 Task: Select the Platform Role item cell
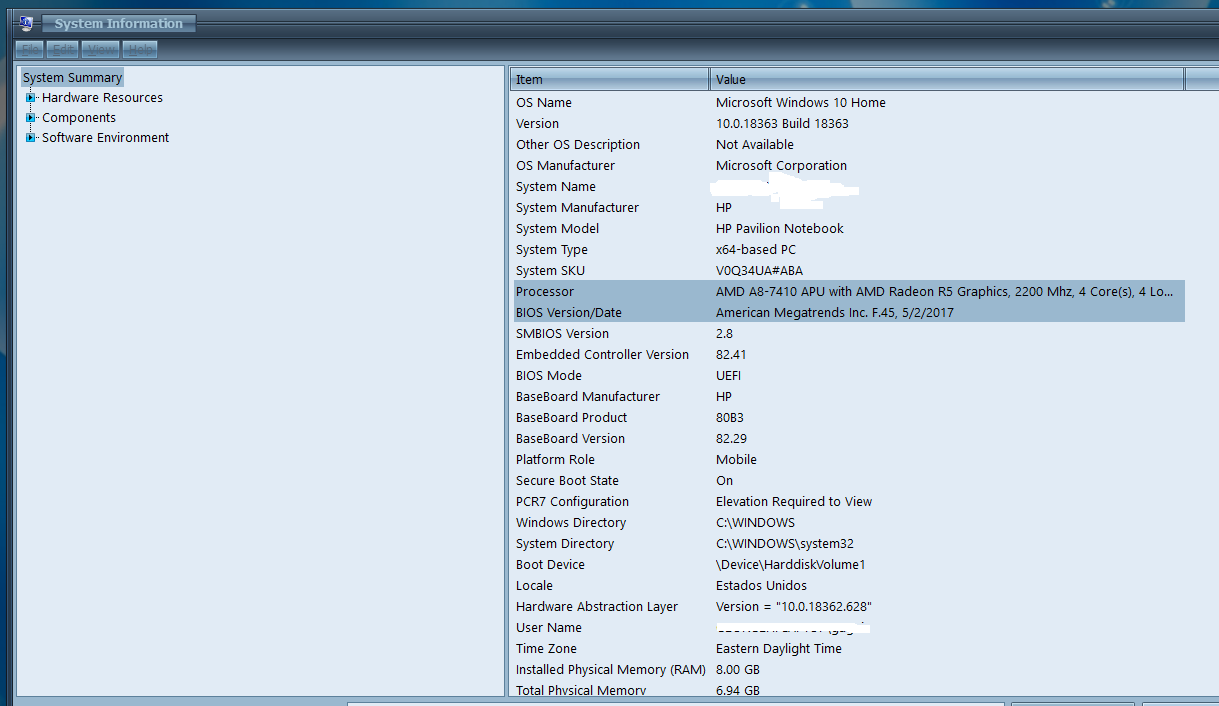pyautogui.click(x=555, y=460)
